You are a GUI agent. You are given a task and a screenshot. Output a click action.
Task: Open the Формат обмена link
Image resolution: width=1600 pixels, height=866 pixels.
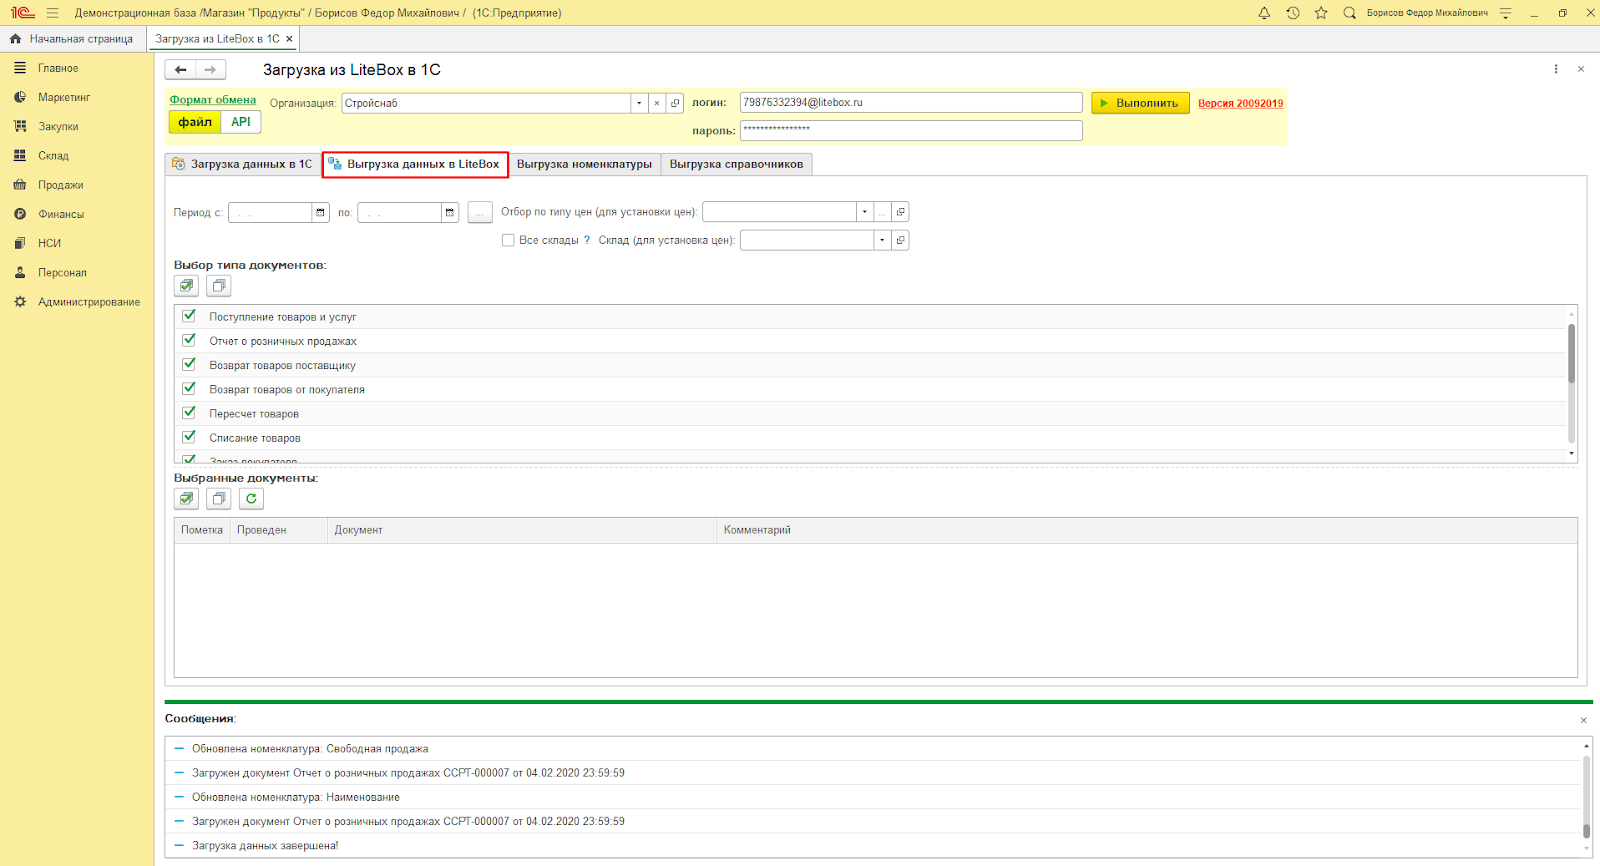pos(213,100)
